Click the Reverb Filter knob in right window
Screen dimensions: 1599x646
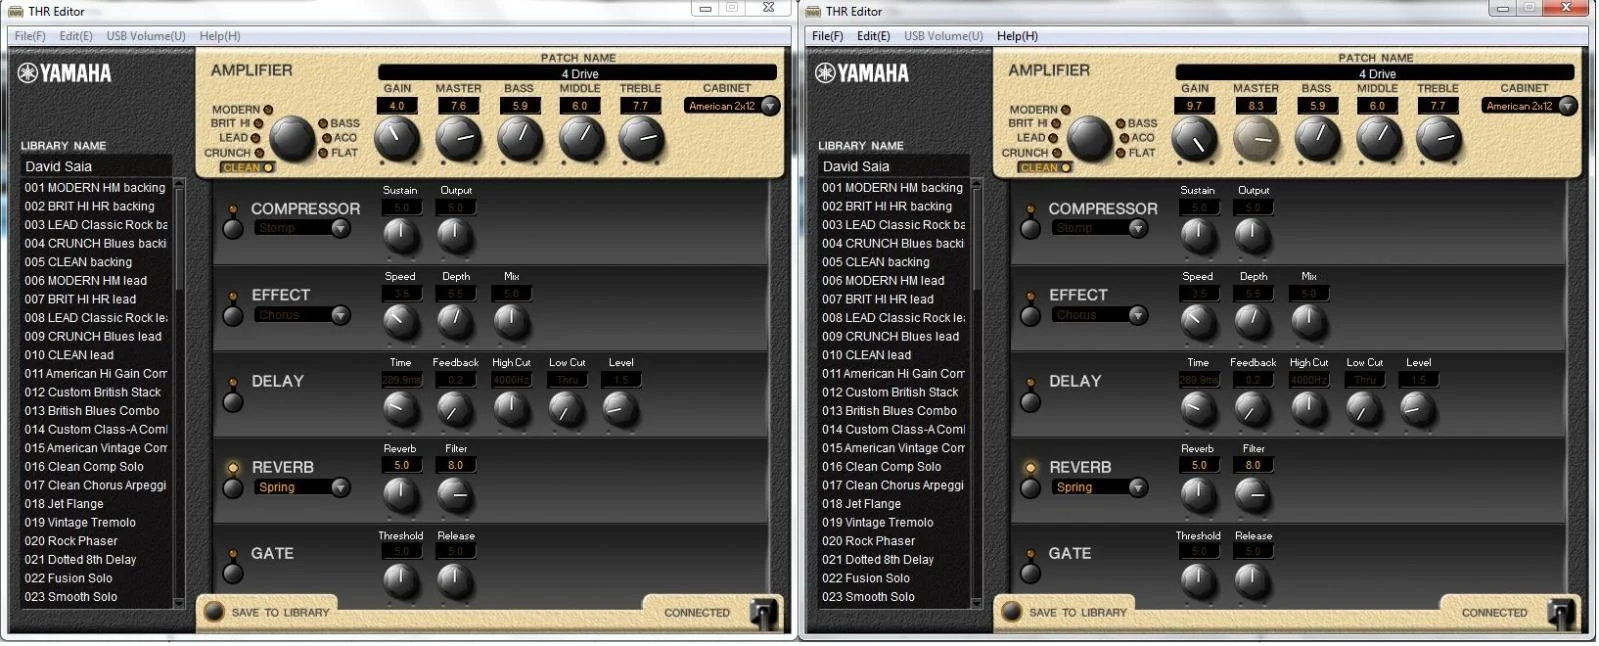pyautogui.click(x=1253, y=494)
